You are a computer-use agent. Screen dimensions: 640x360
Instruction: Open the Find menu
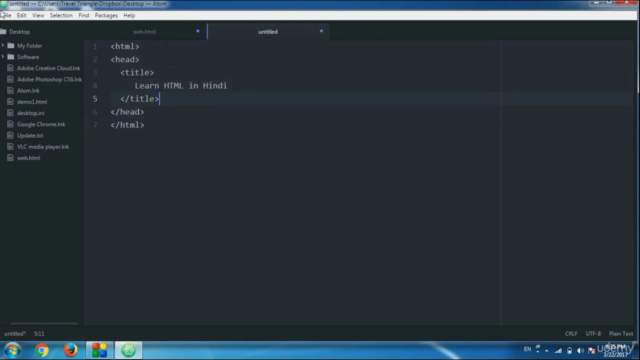(84, 16)
